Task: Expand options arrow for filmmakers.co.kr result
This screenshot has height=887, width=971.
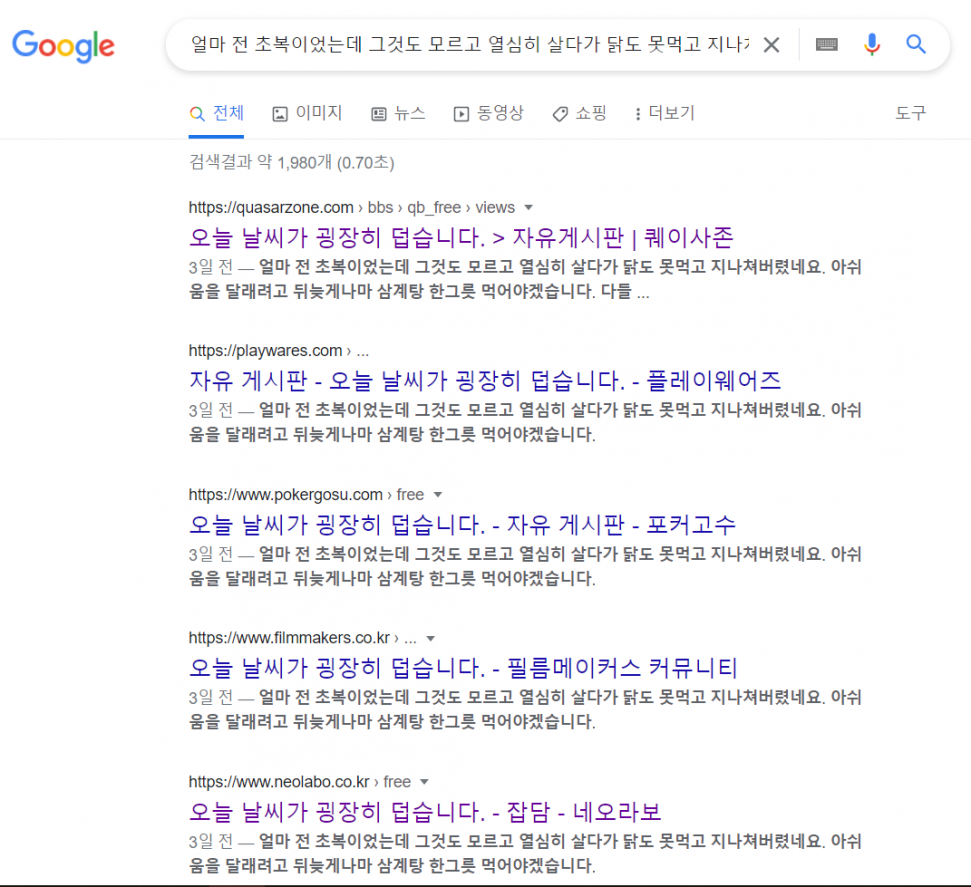Action: (x=430, y=639)
